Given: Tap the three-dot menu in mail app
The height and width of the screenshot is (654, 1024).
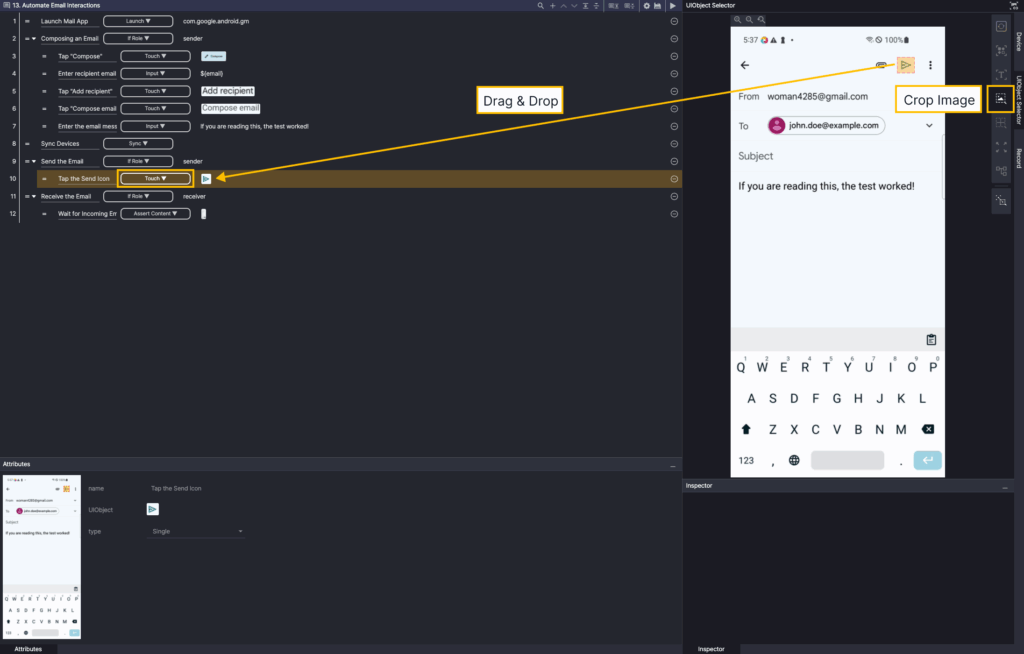Looking at the screenshot, I should click(x=931, y=65).
